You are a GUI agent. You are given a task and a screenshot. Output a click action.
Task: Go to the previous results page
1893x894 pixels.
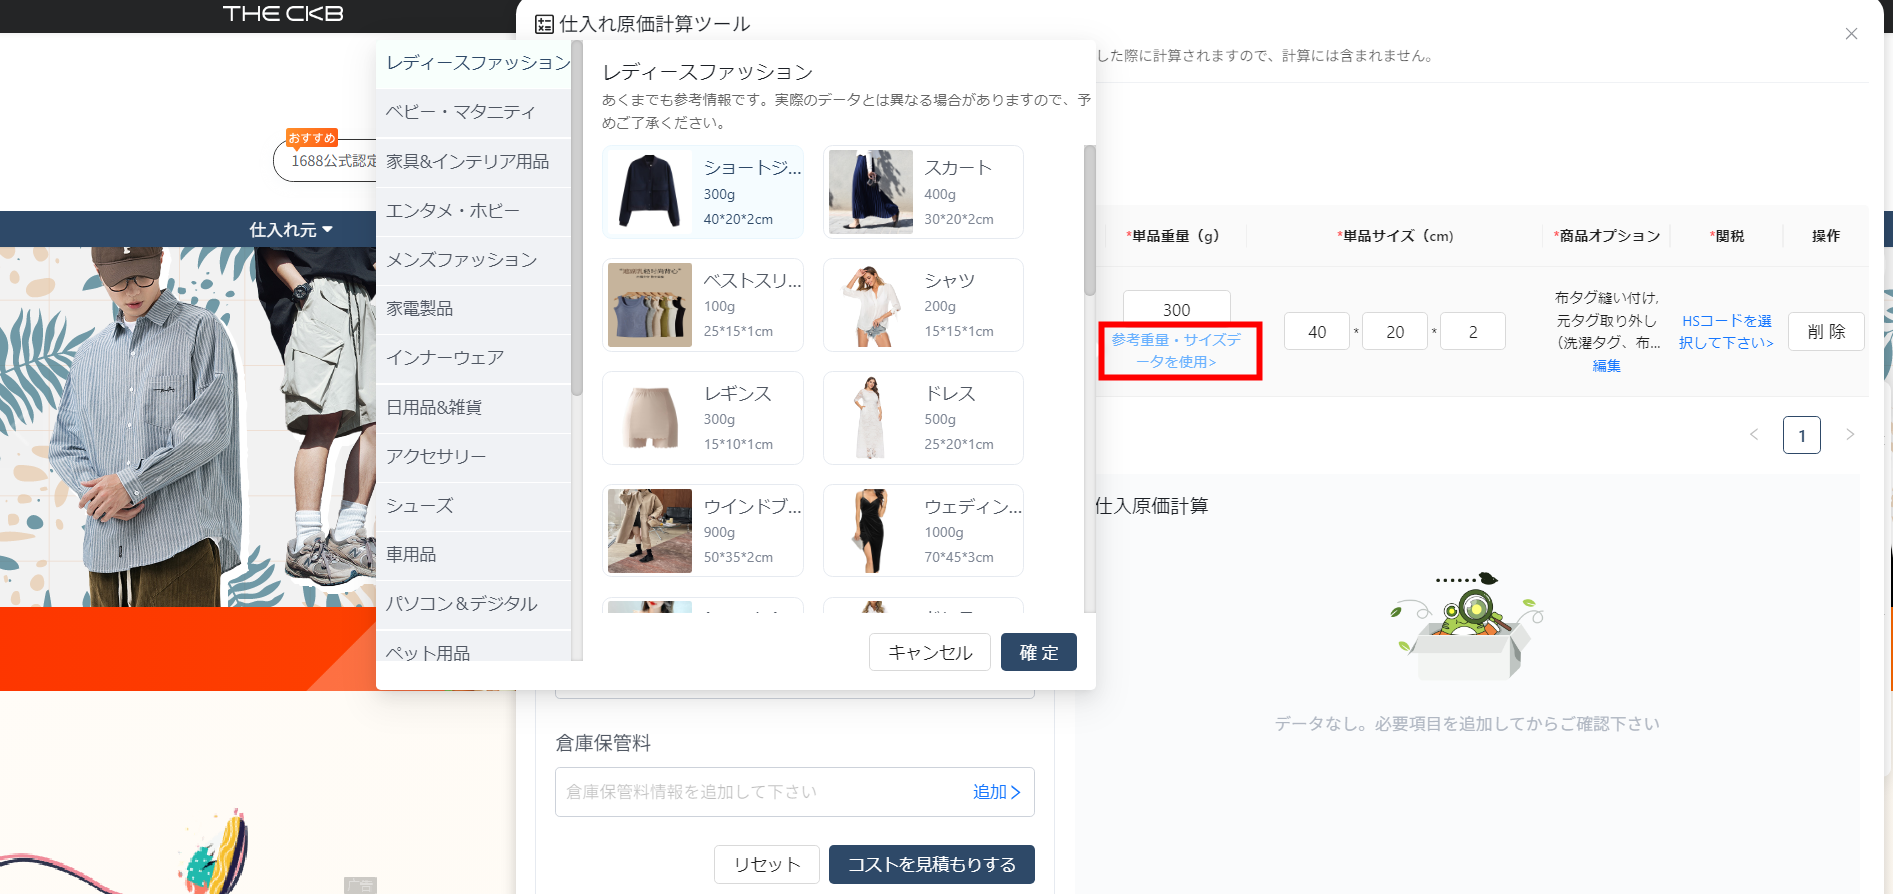[x=1754, y=435]
